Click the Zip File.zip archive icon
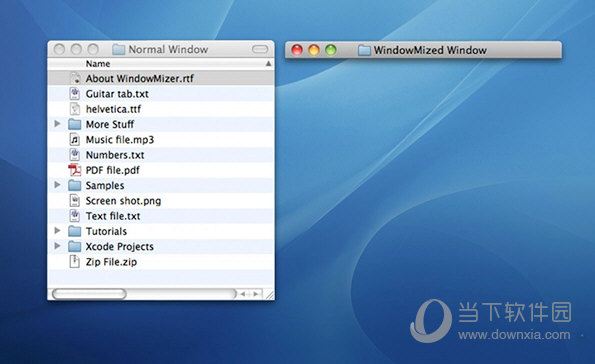This screenshot has width=595, height=364. click(x=75, y=262)
